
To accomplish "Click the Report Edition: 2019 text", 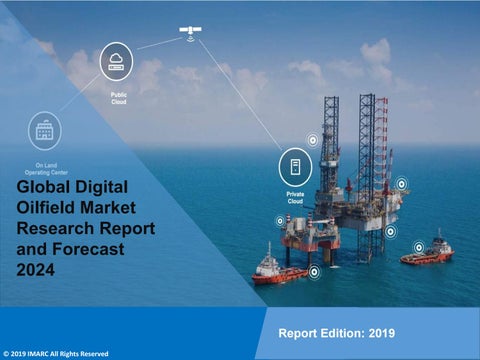I will (337, 333).
